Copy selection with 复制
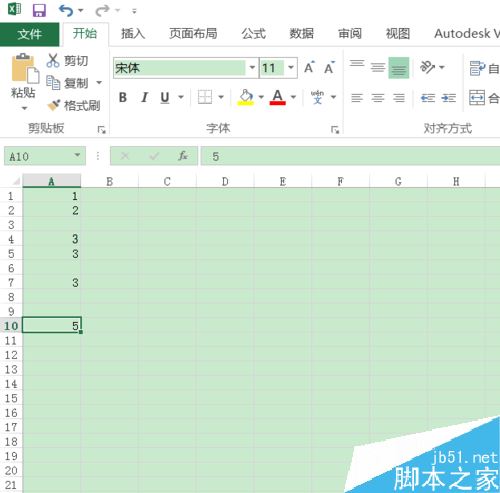This screenshot has width=500, height=493. point(67,83)
